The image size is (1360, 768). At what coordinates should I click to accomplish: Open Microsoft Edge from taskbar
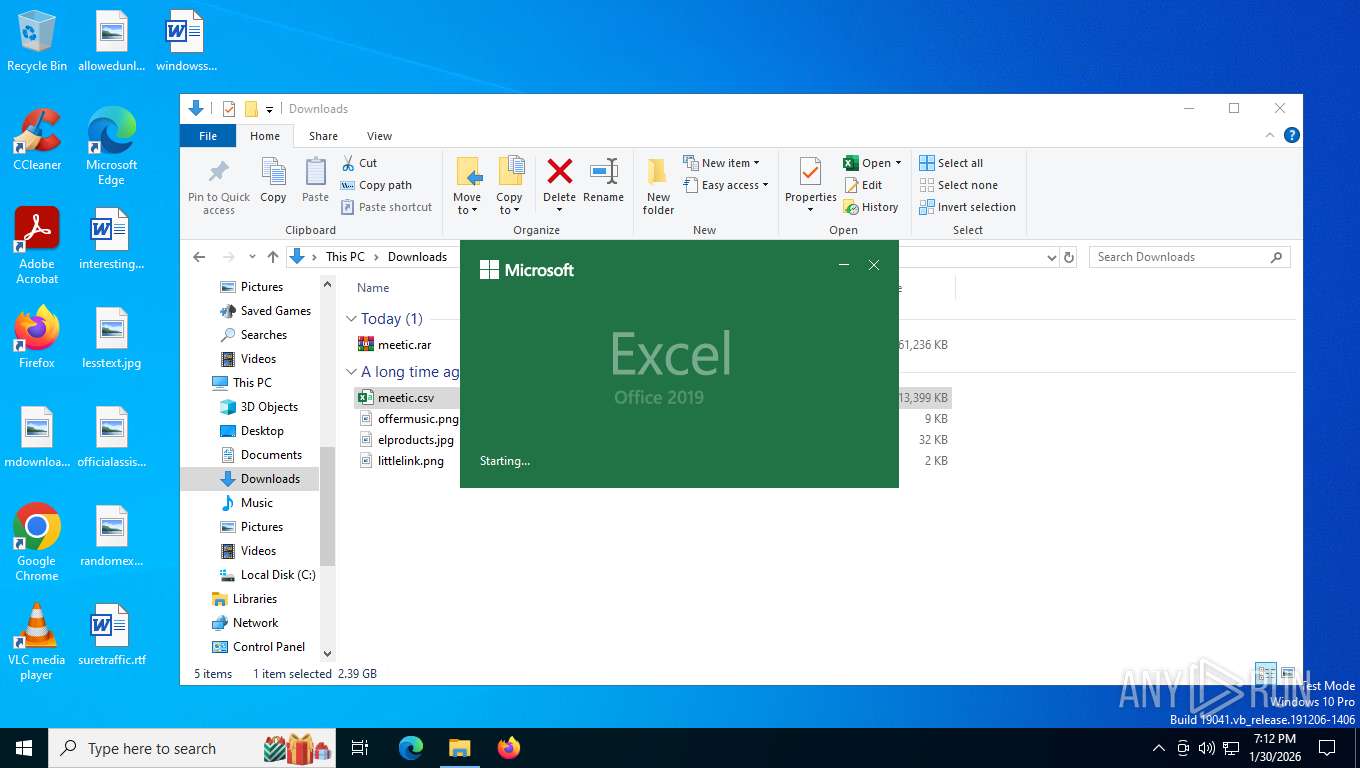click(411, 748)
